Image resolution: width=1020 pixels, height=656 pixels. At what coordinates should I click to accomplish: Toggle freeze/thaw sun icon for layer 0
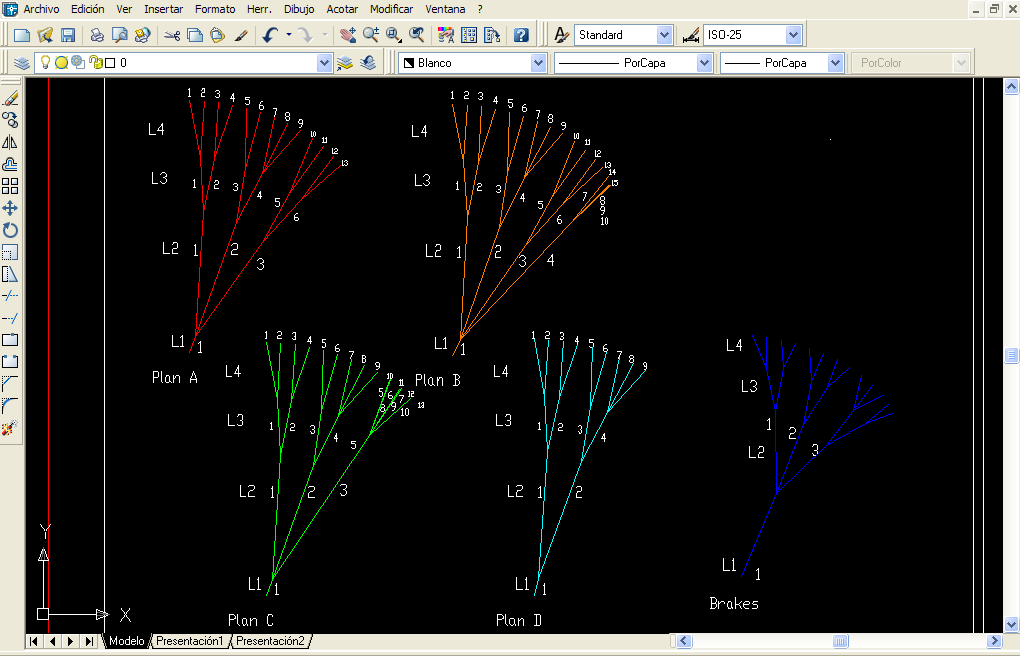(61, 62)
